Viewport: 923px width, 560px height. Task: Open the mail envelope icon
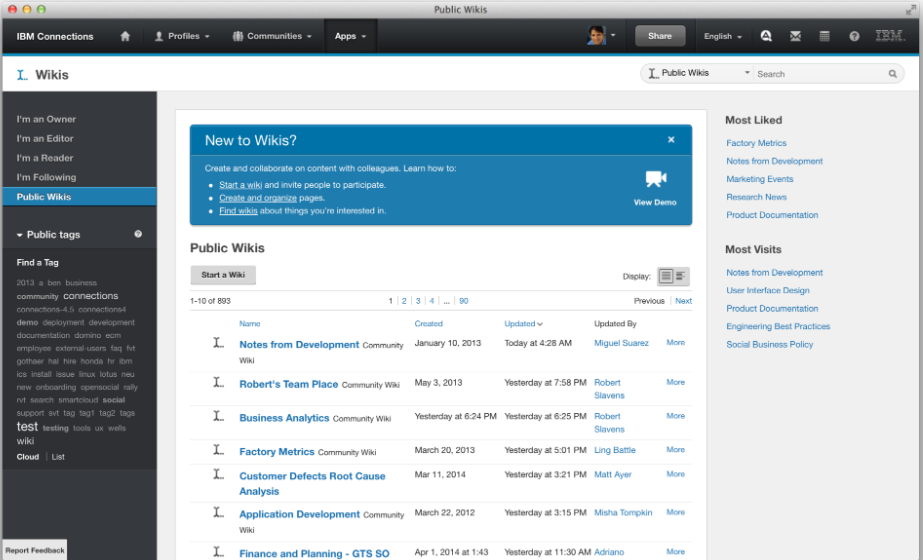pos(795,37)
